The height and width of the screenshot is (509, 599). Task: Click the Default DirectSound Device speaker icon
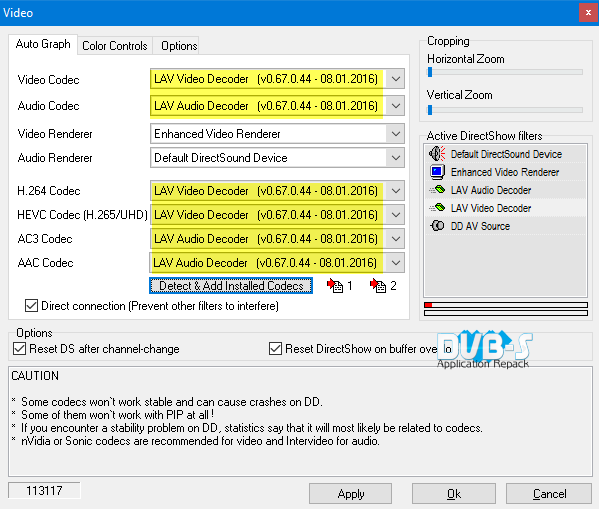(437, 154)
